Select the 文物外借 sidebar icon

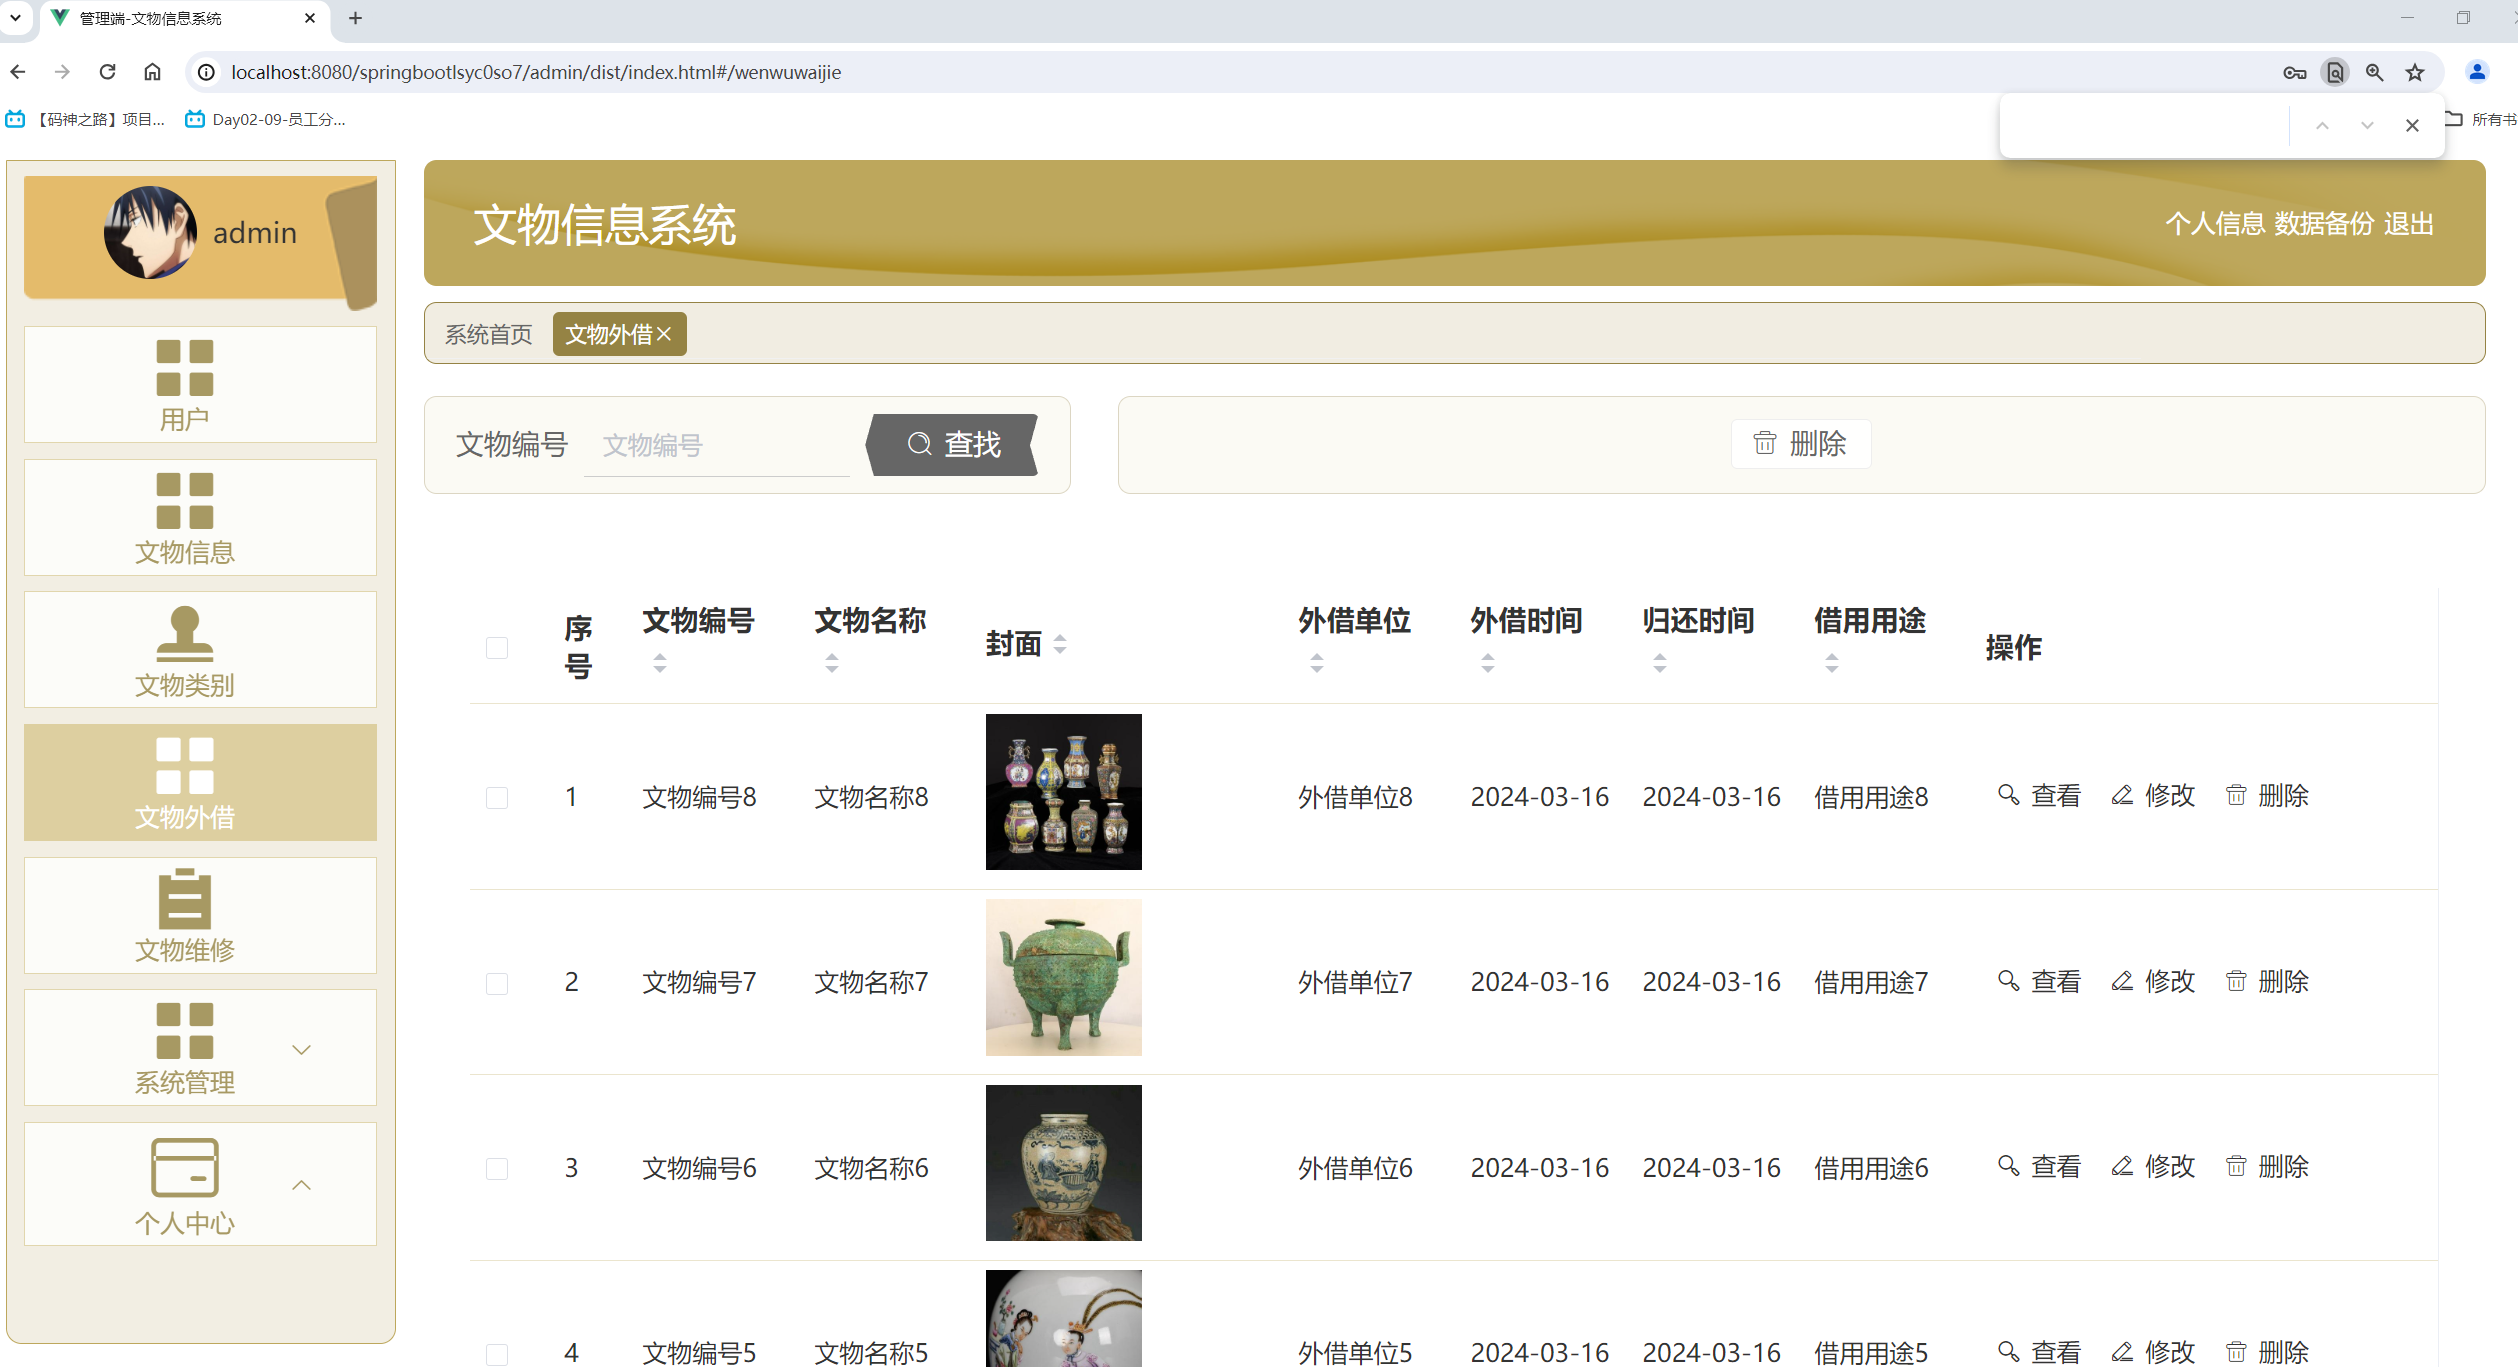[x=185, y=766]
